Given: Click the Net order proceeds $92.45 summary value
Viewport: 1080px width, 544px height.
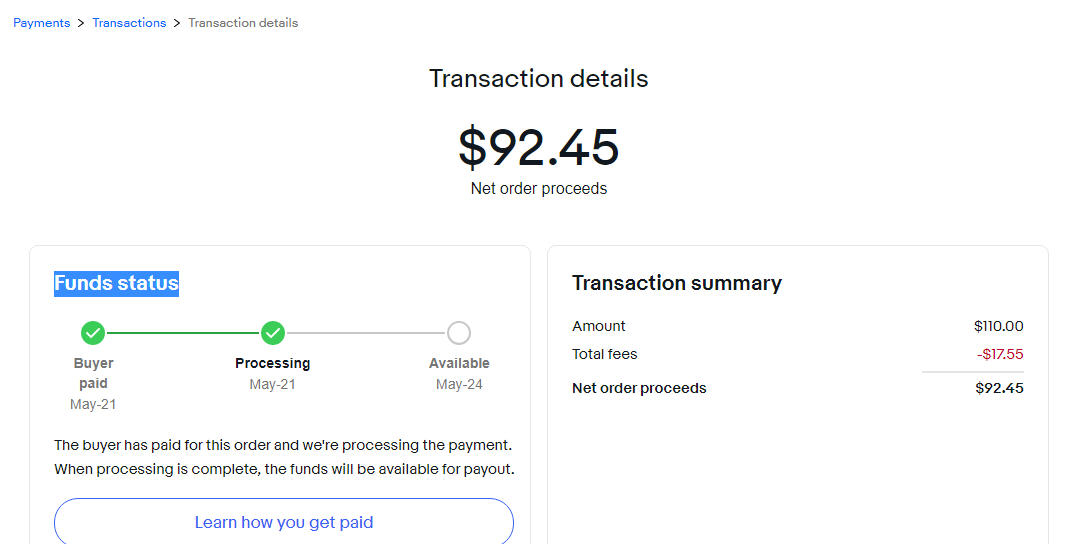Looking at the screenshot, I should click(x=999, y=388).
